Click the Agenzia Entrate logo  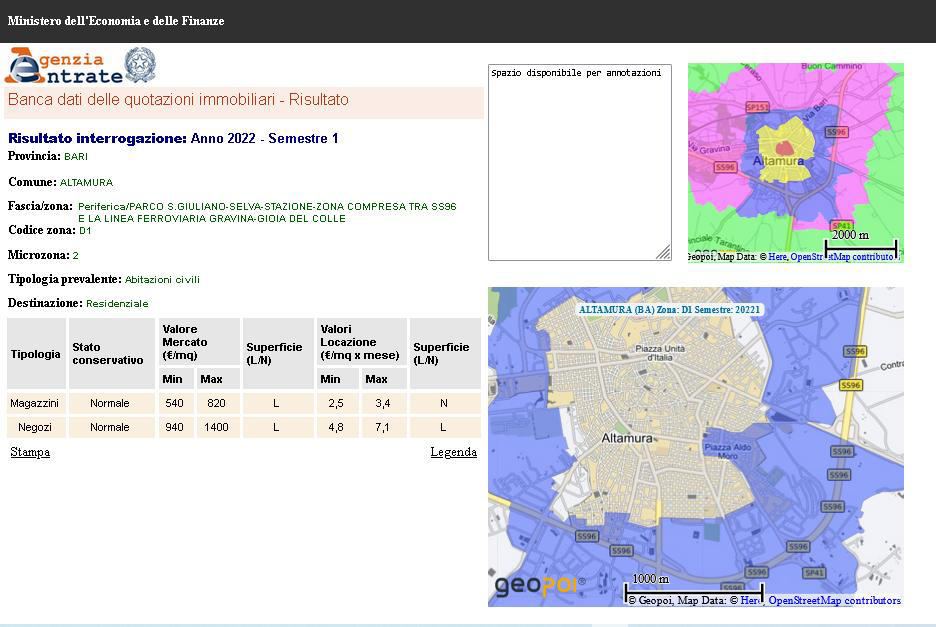63,66
